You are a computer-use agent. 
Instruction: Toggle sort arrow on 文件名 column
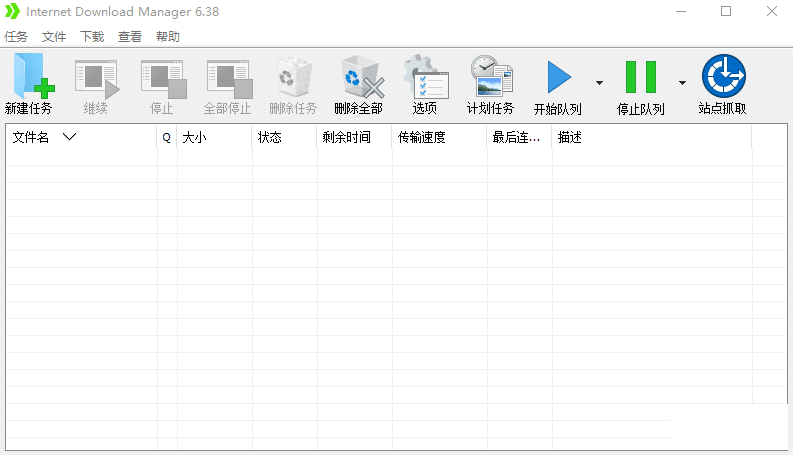[69, 138]
